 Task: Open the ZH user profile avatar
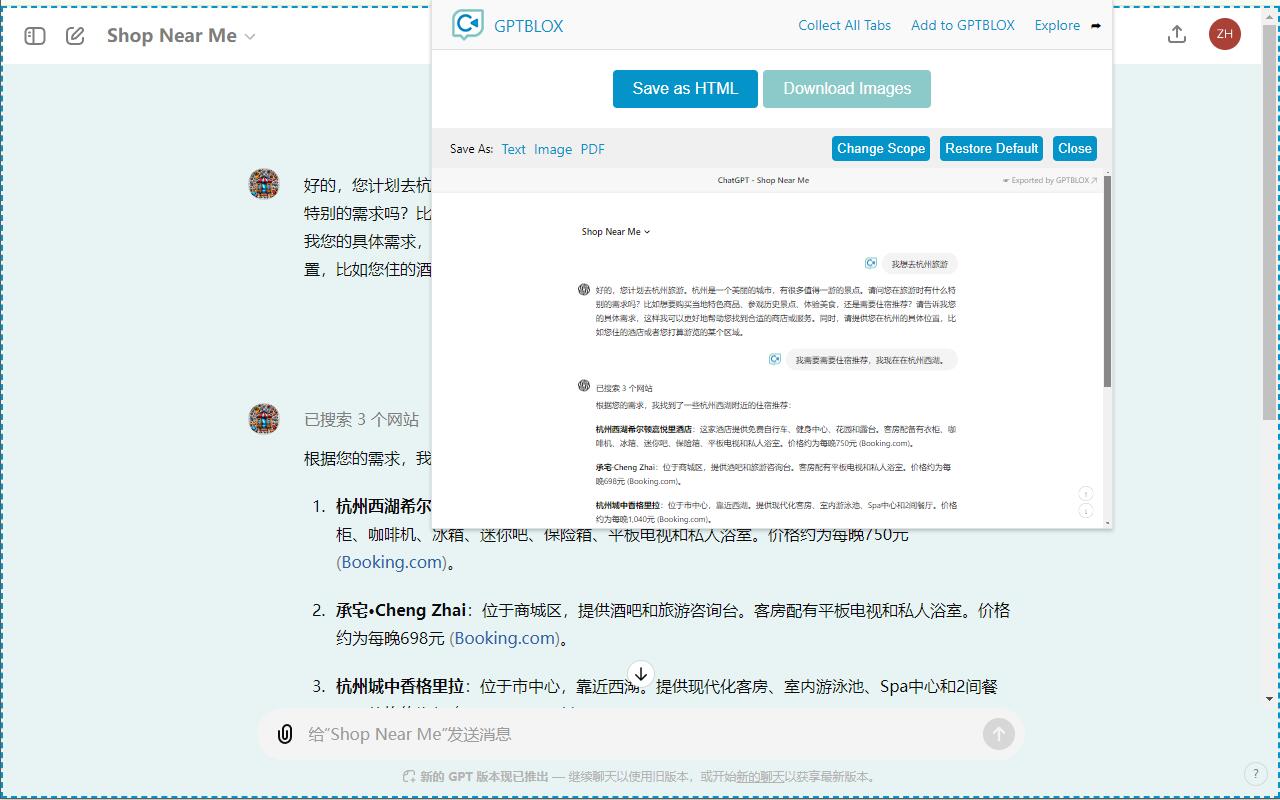click(1224, 34)
